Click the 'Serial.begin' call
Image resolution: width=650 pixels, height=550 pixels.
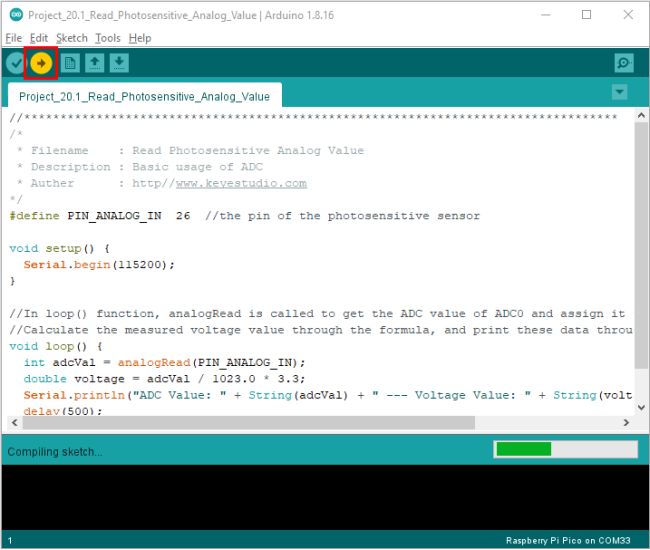click(x=67, y=265)
